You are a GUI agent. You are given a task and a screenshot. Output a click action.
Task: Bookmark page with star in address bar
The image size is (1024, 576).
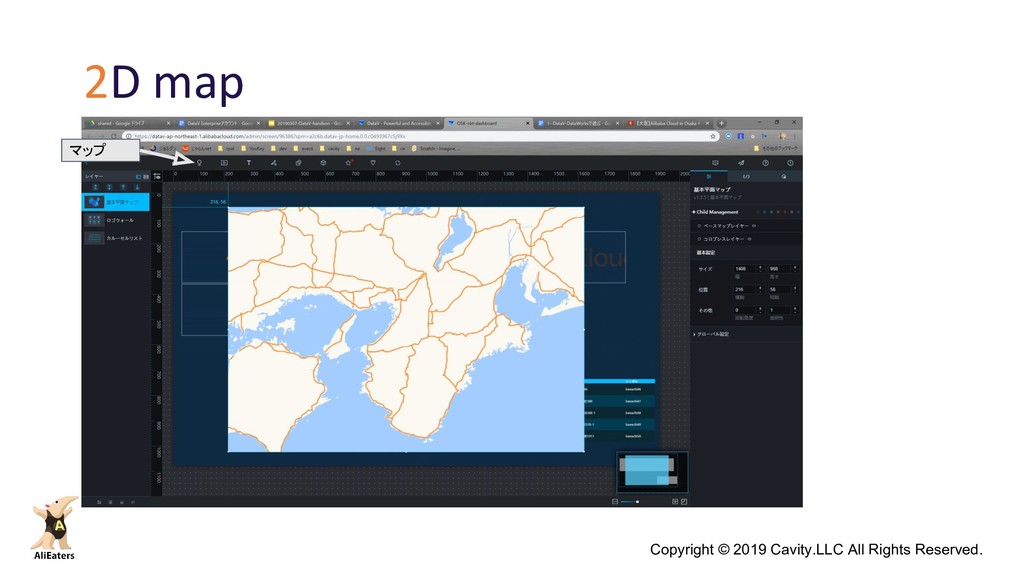(x=712, y=136)
